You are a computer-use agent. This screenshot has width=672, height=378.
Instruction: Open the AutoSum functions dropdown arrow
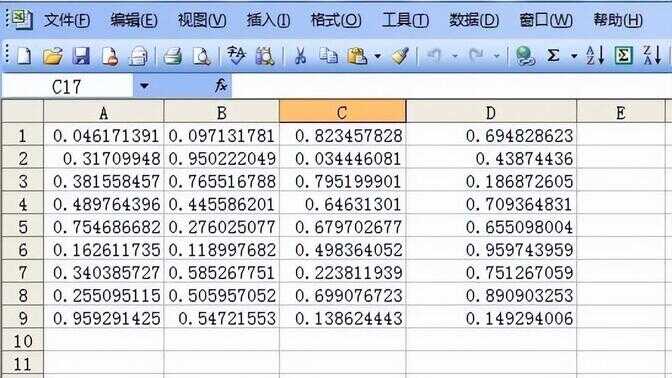[574, 56]
